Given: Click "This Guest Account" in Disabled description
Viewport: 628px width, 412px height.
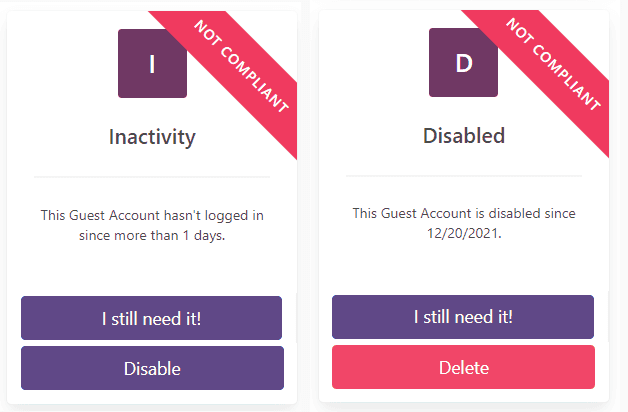Looking at the screenshot, I should (410, 213).
